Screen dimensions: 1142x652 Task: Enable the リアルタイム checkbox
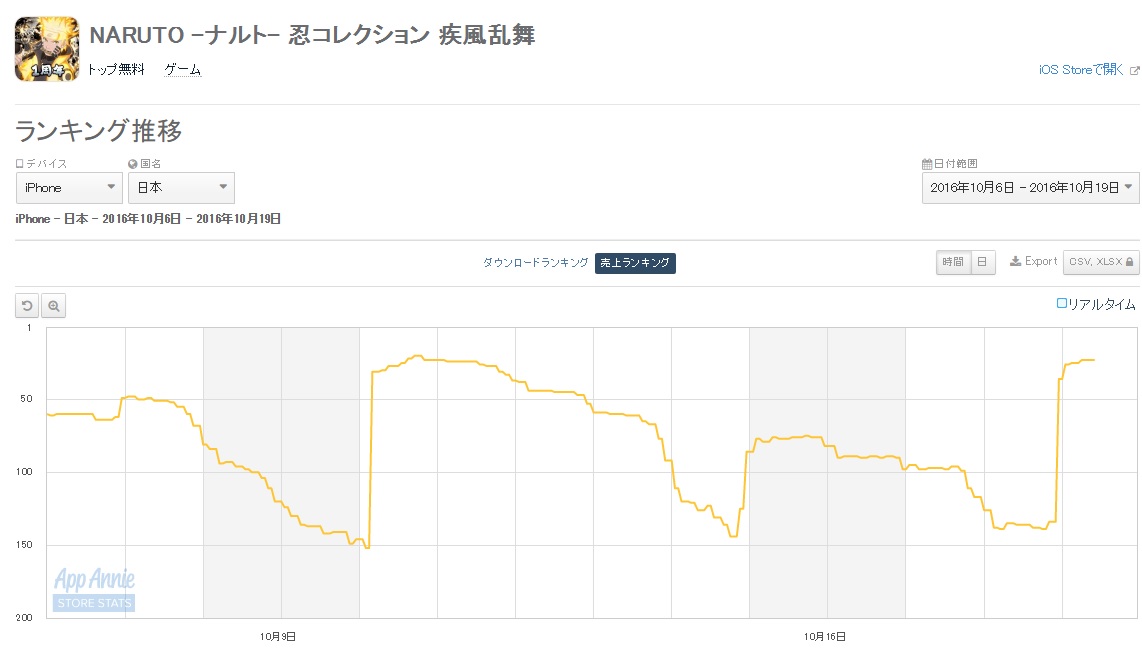click(x=1061, y=303)
